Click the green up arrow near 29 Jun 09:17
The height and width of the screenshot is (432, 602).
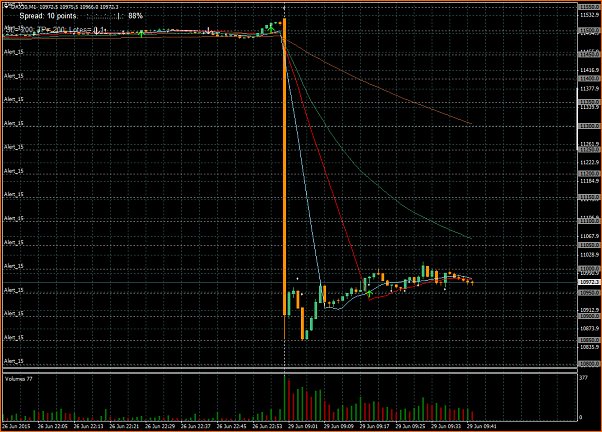[369, 295]
